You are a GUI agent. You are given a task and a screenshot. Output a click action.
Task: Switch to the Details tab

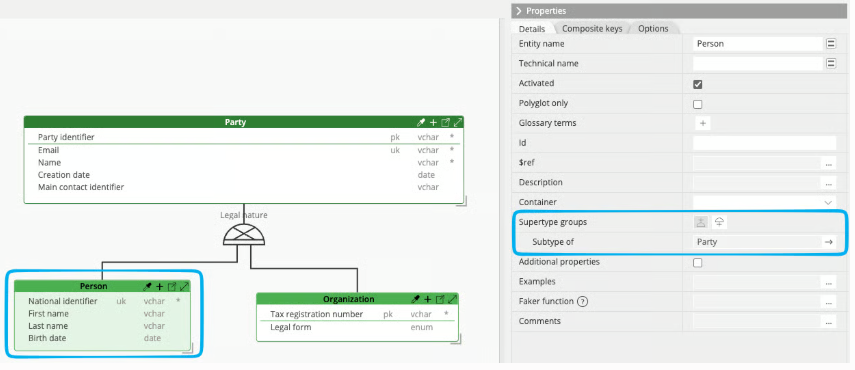tap(532, 29)
